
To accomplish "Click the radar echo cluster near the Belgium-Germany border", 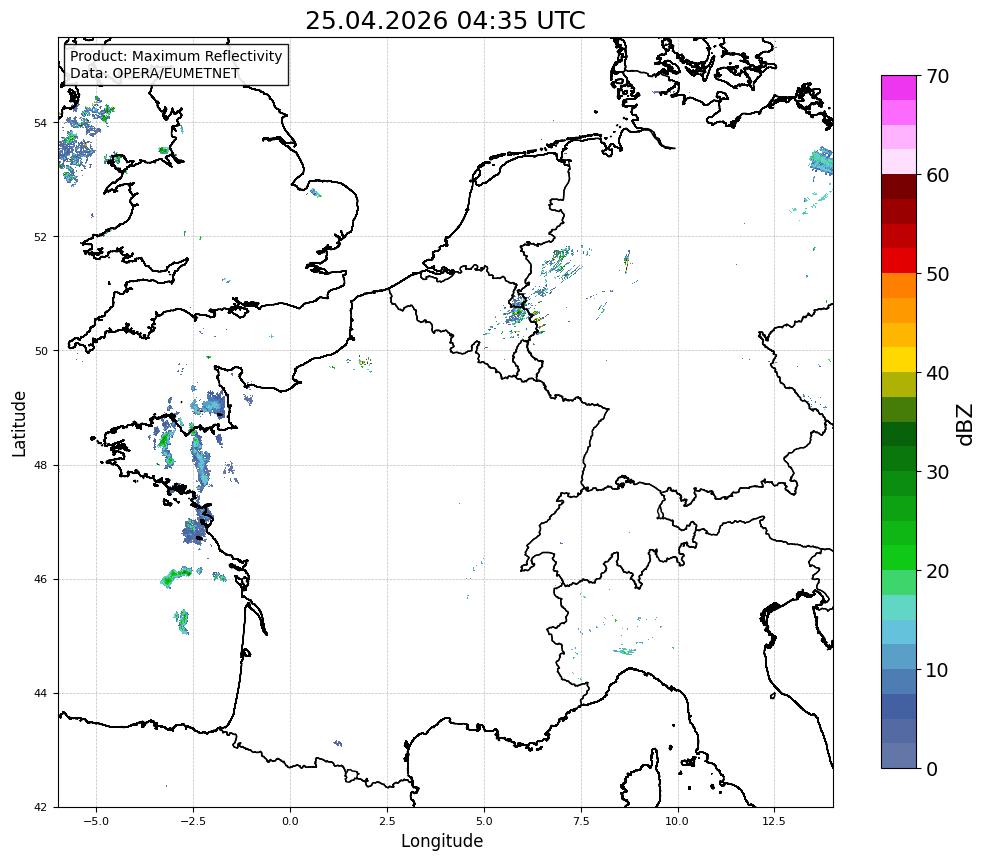I will coord(523,312).
